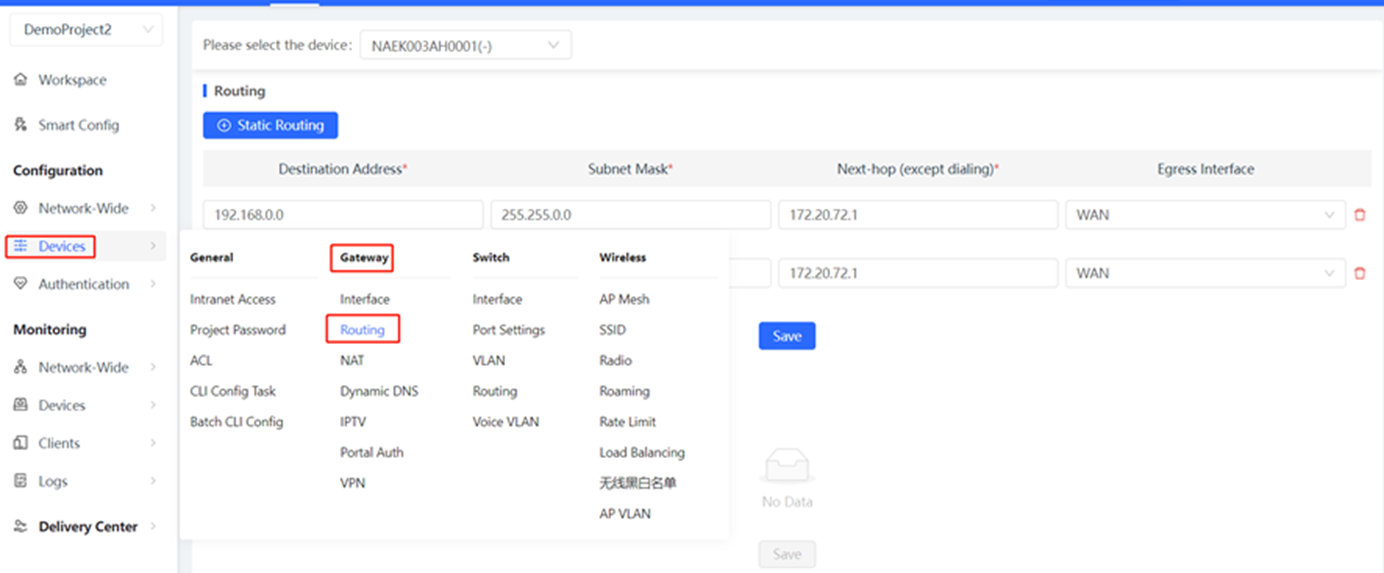Click the blue Save button
Viewport: 1384px width, 573px height.
[787, 336]
